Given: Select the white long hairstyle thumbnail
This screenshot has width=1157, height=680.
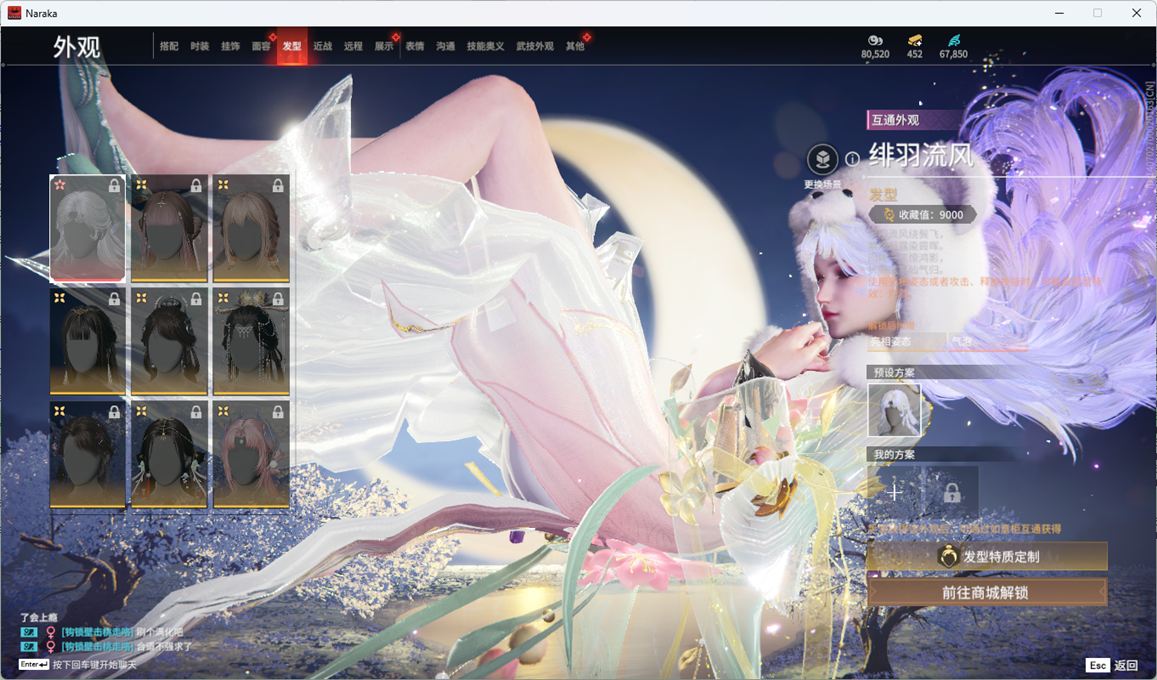Looking at the screenshot, I should [87, 228].
